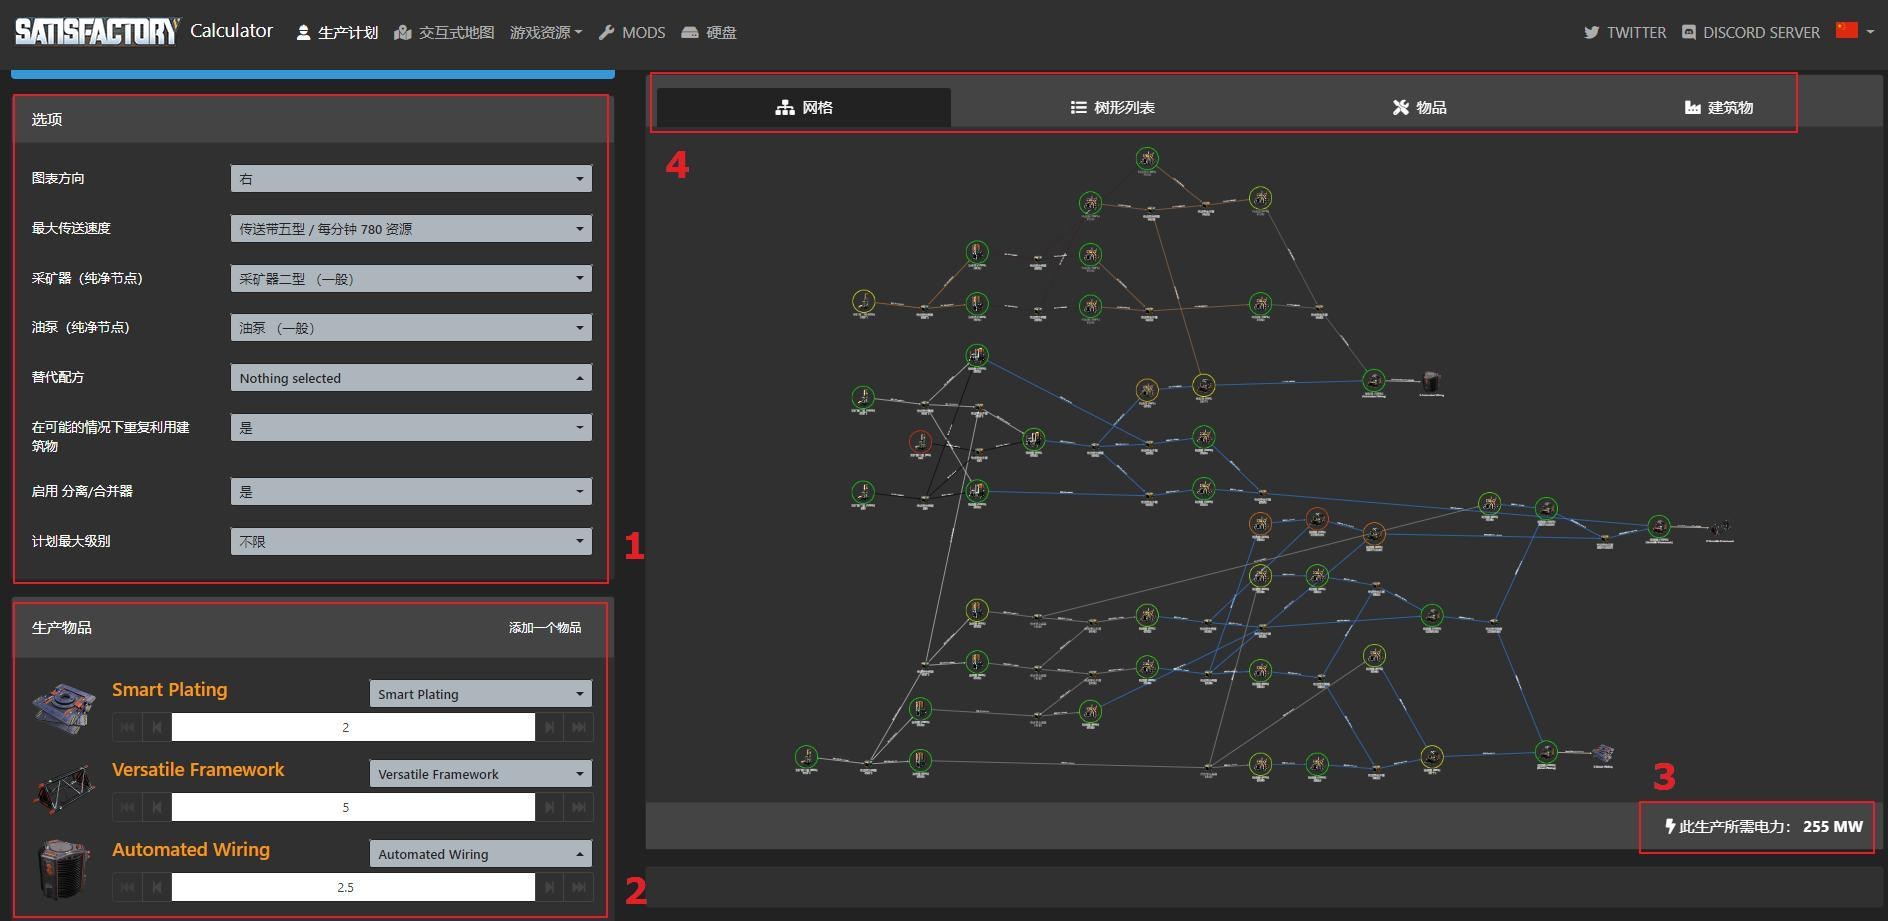Image resolution: width=1888 pixels, height=921 pixels.
Task: Open the 替代配方 alternate recipes dropdown
Action: point(410,378)
